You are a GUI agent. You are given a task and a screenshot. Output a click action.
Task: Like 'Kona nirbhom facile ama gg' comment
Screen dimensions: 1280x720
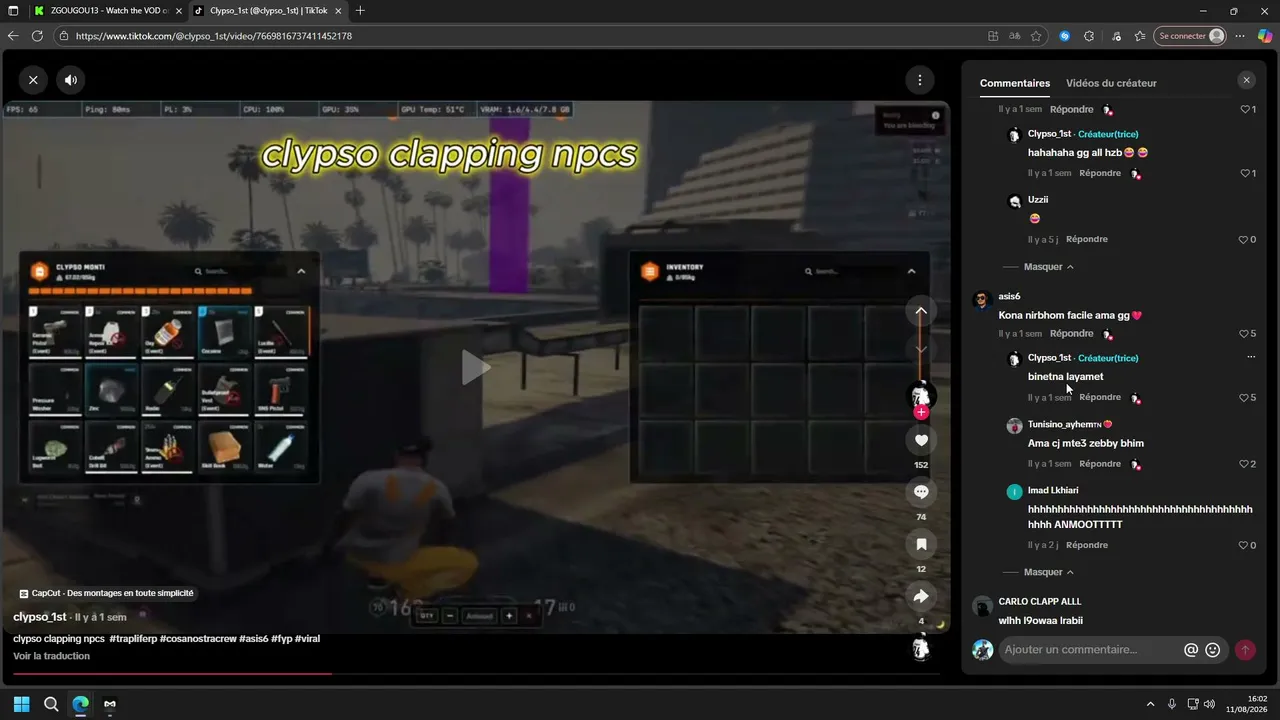(x=1247, y=333)
